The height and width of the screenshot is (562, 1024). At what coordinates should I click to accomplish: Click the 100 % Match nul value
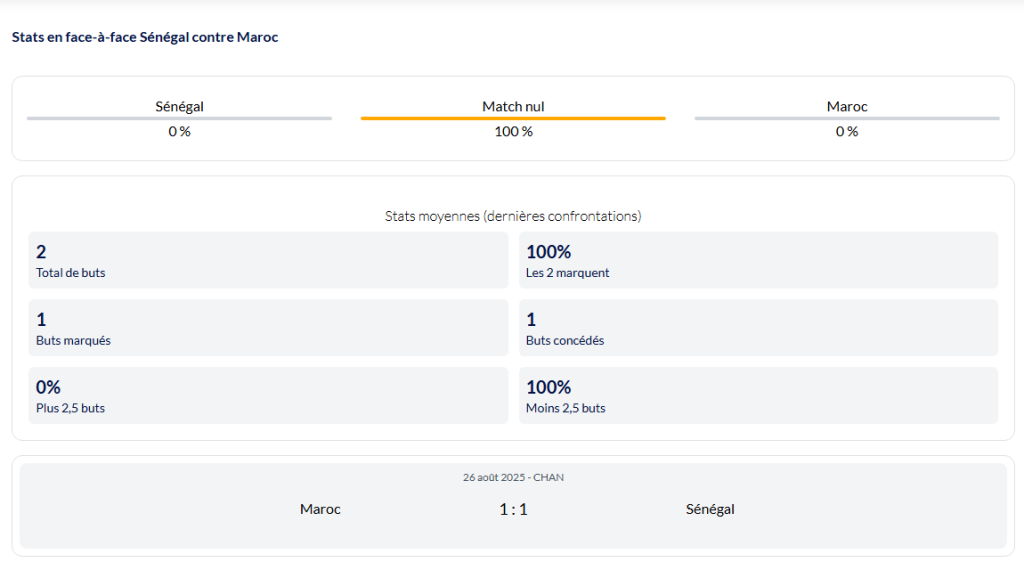point(513,131)
